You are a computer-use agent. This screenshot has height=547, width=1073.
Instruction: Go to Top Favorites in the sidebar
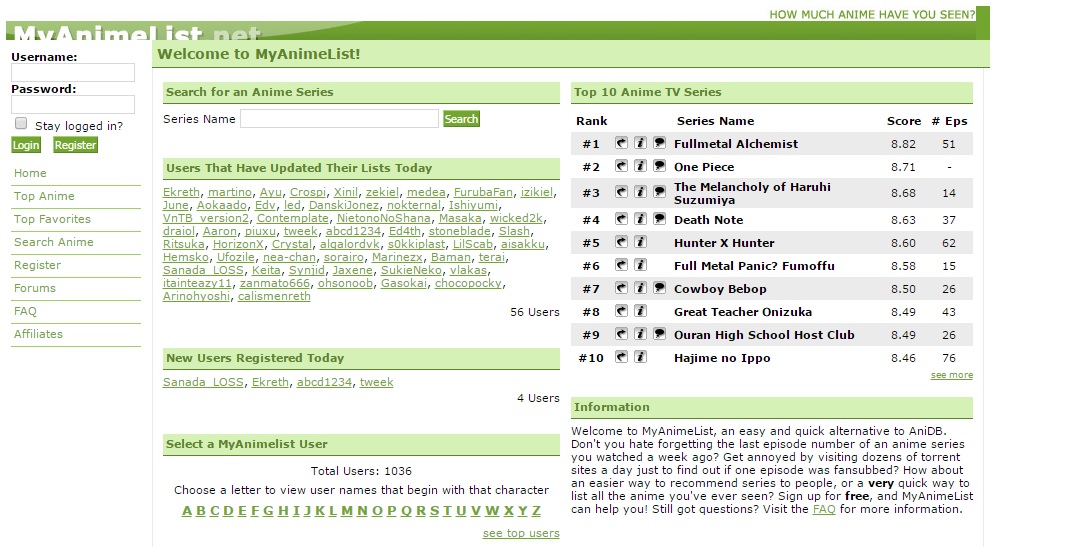coord(52,219)
